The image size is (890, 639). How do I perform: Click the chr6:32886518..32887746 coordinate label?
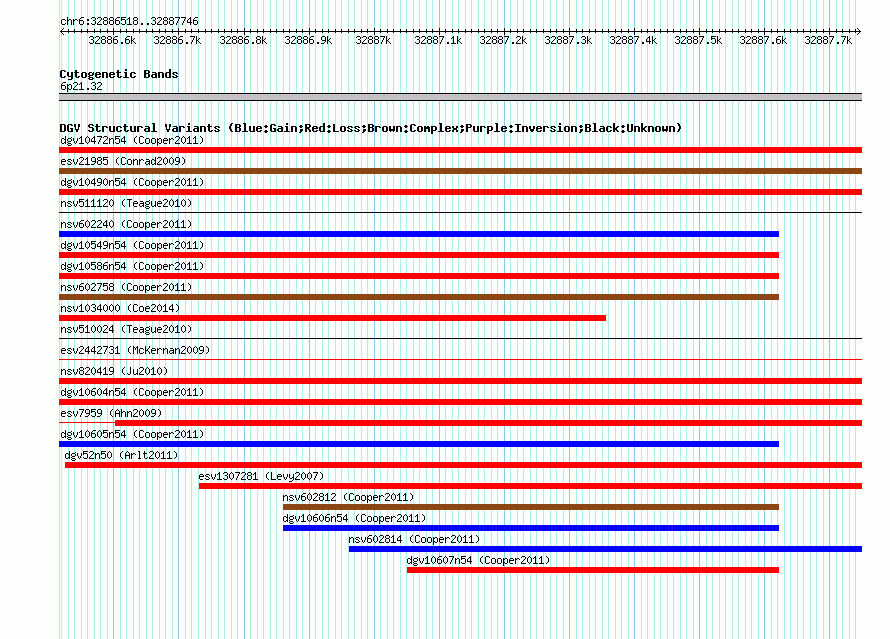tap(129, 21)
